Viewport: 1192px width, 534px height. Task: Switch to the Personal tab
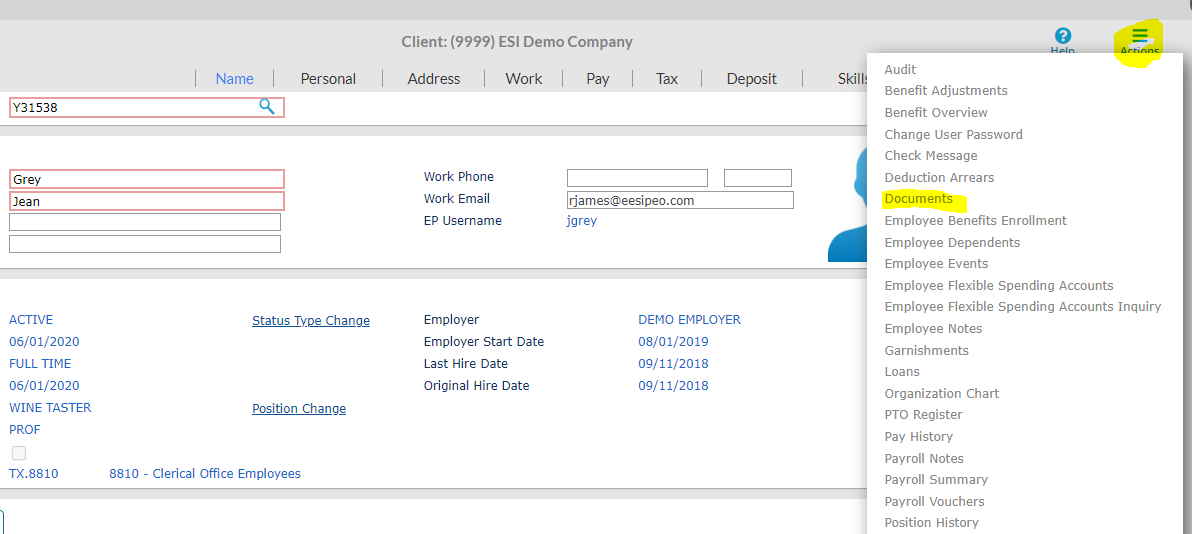coord(328,79)
